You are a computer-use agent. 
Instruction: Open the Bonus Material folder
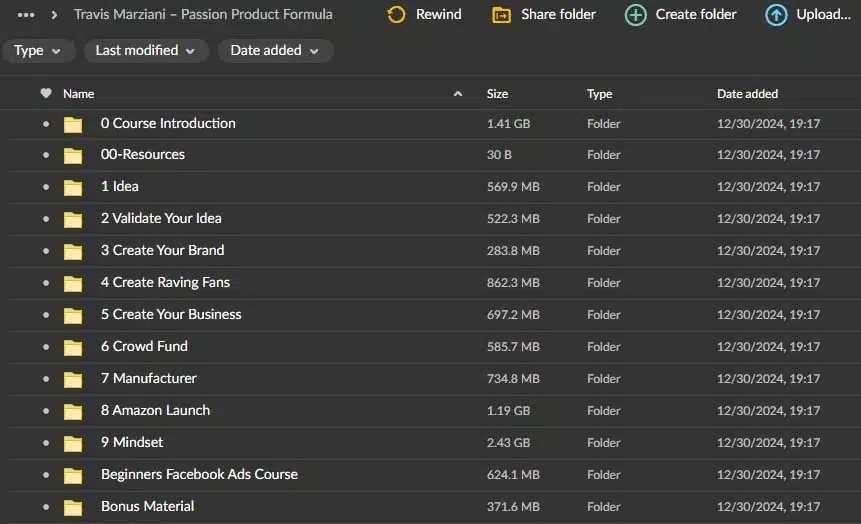(147, 506)
